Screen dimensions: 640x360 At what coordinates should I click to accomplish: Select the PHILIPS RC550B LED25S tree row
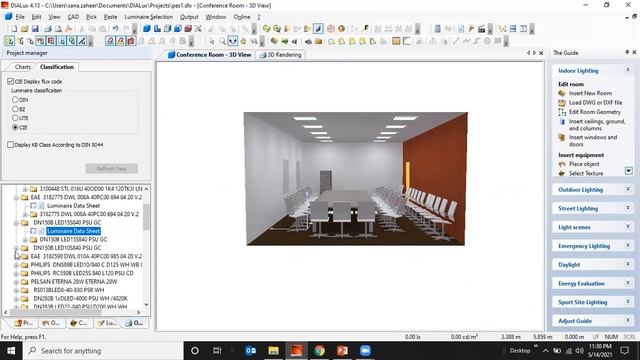coord(82,273)
